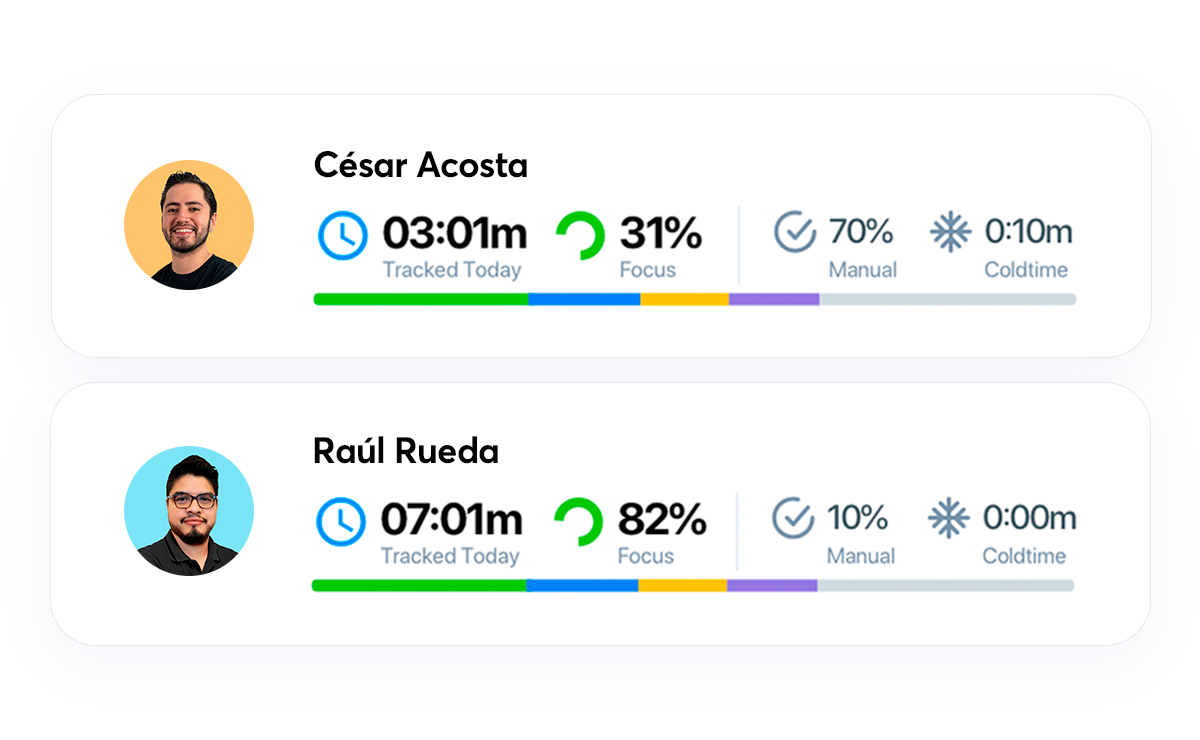Select the Raúl Rueda name heading
This screenshot has height=740, width=1200.
coord(406,451)
